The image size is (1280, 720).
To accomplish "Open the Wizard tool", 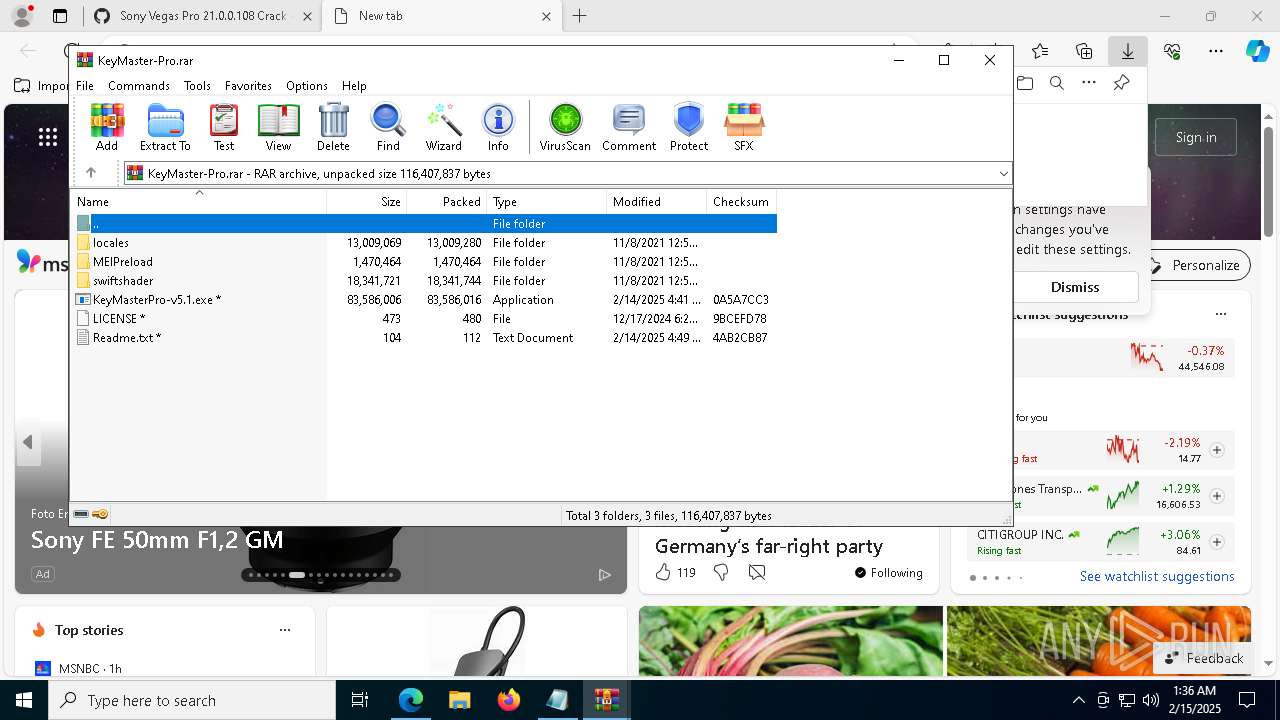I will coord(443,127).
